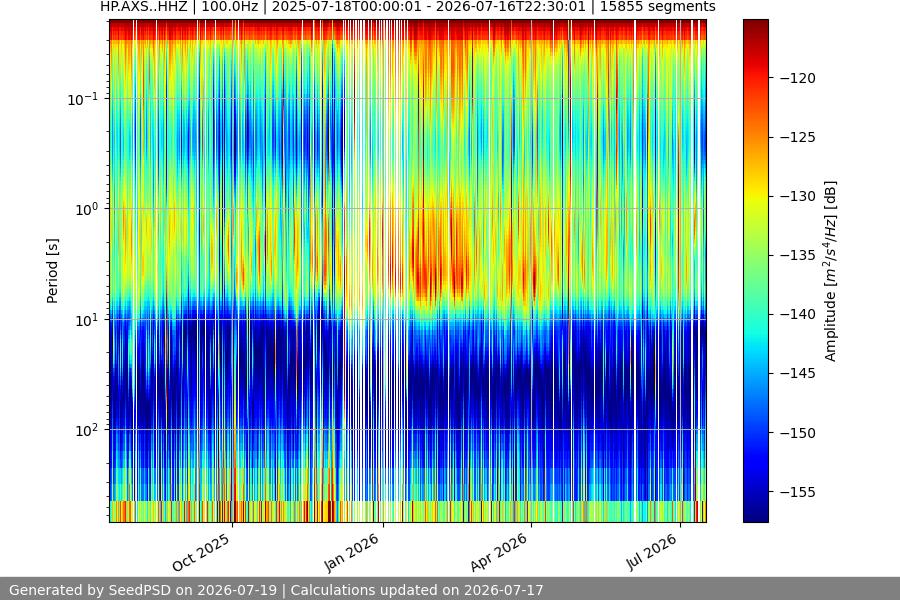
Task: Click the −150 colorbar tick label
Action: [798, 433]
